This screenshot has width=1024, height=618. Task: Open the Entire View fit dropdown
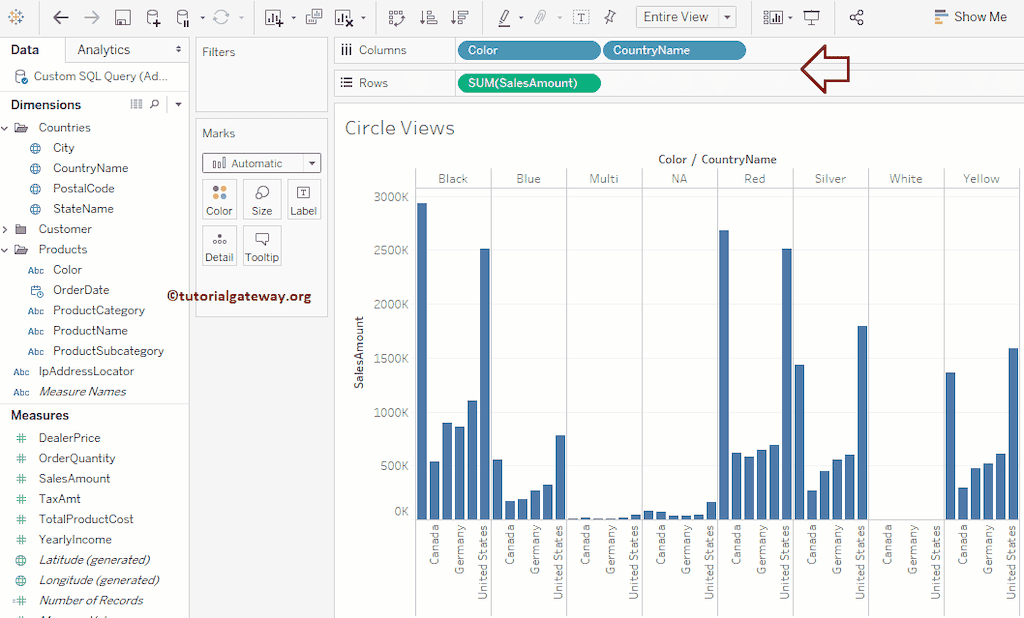(685, 16)
